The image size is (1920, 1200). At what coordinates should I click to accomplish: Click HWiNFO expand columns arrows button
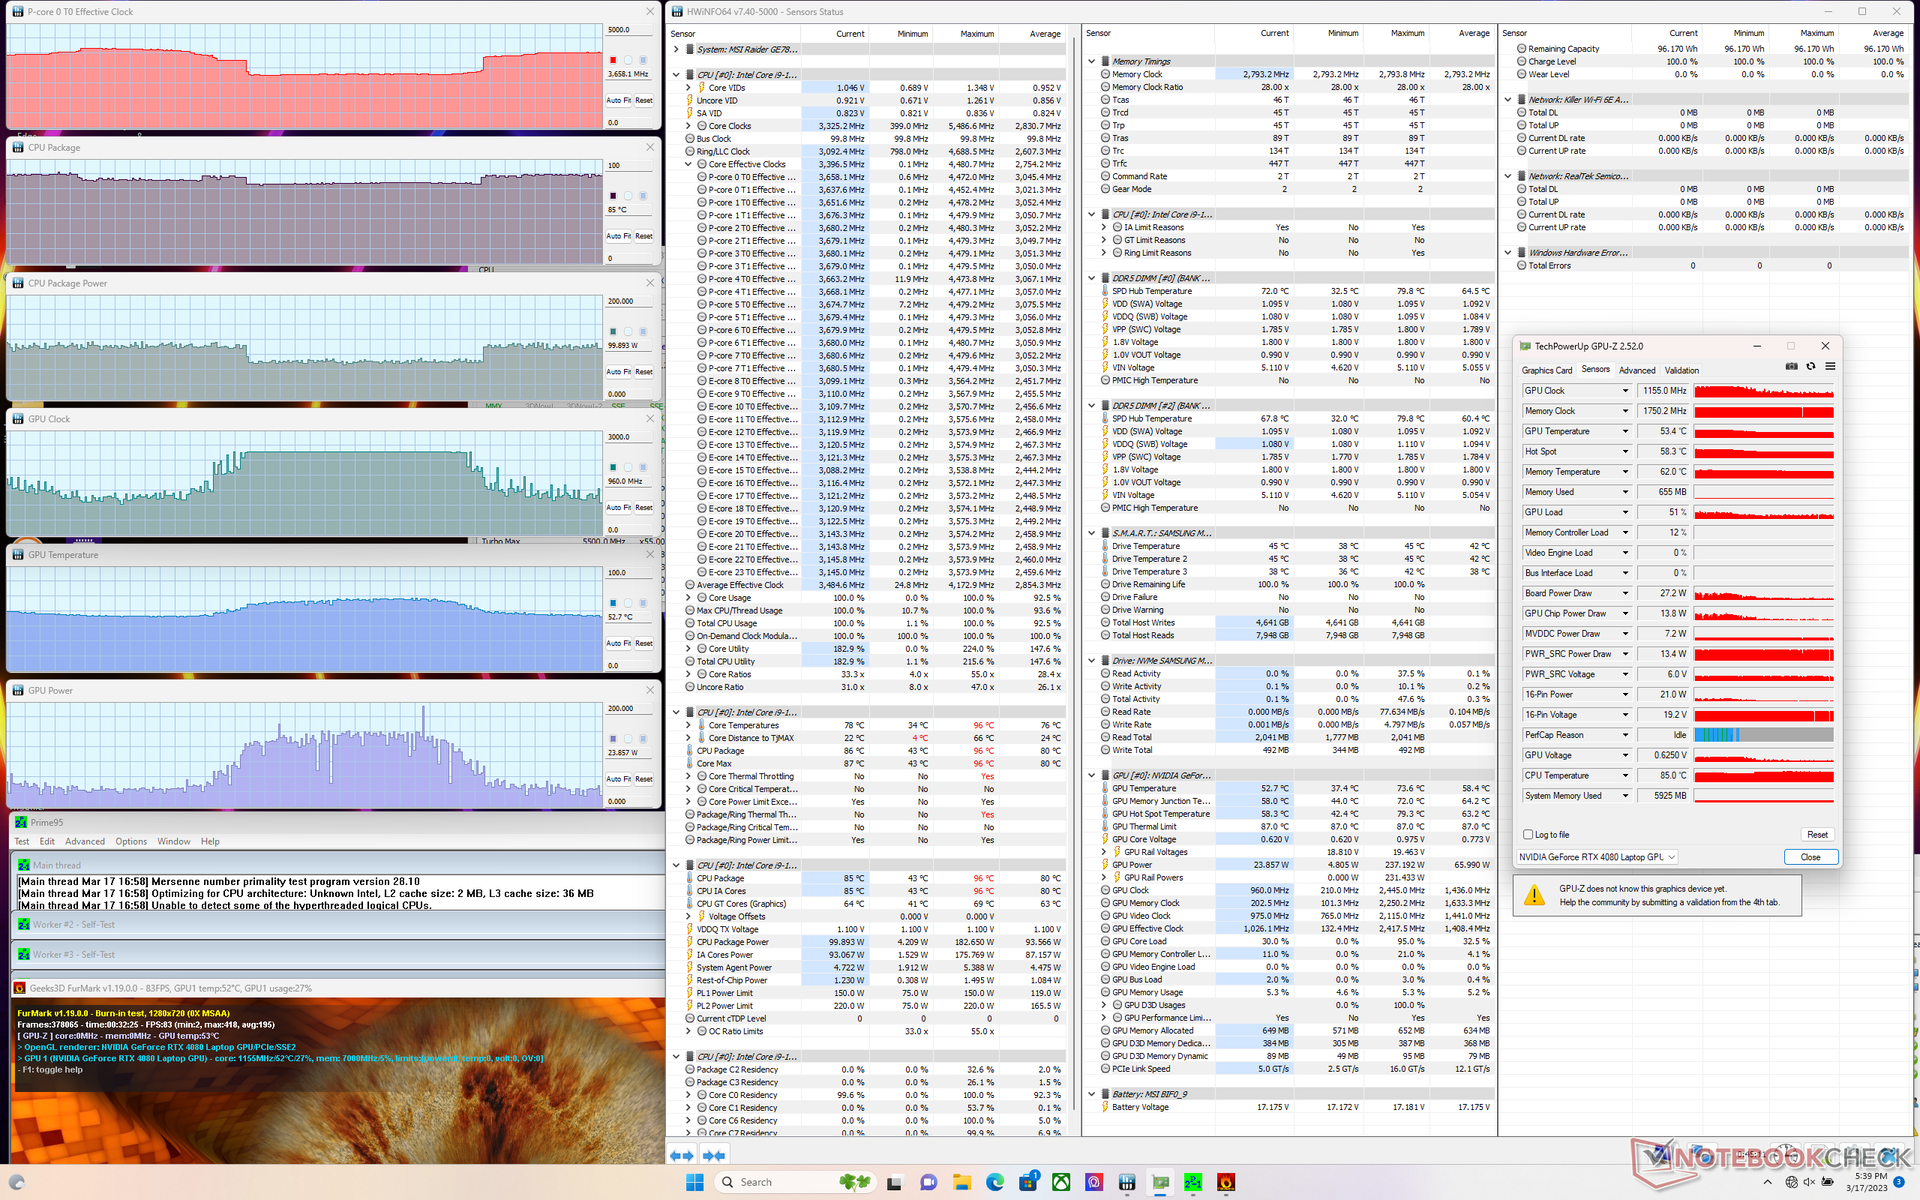coord(681,1155)
